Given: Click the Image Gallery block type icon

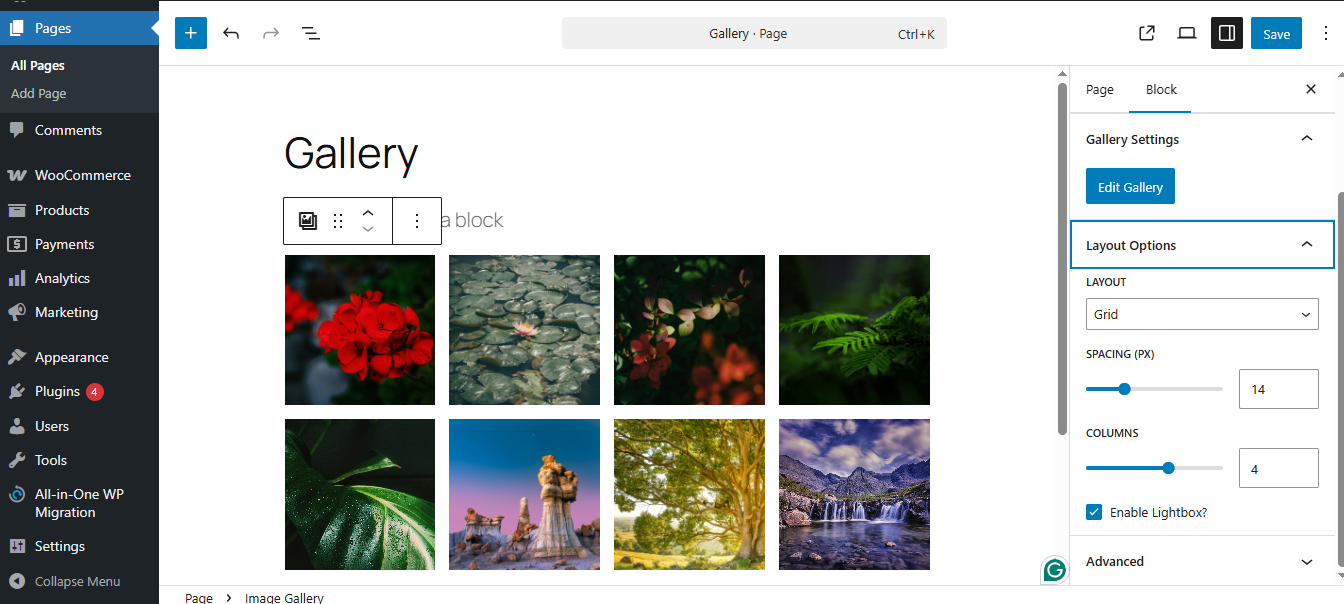Looking at the screenshot, I should pyautogui.click(x=308, y=221).
